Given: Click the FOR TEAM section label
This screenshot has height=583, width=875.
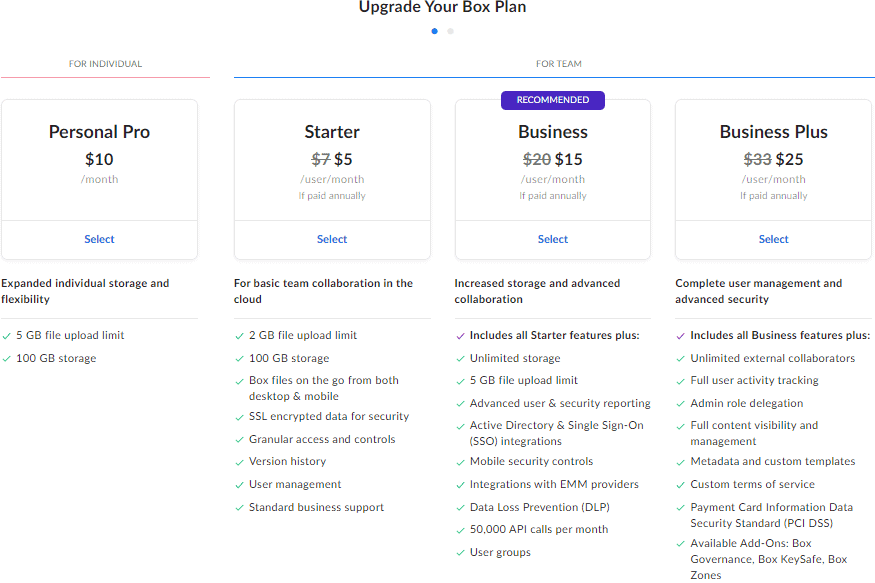Looking at the screenshot, I should pyautogui.click(x=558, y=63).
